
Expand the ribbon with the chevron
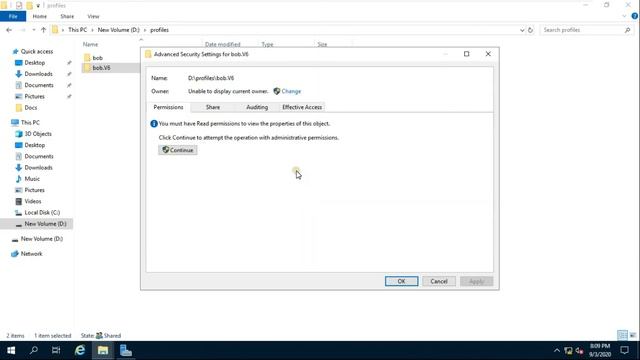click(x=624, y=16)
